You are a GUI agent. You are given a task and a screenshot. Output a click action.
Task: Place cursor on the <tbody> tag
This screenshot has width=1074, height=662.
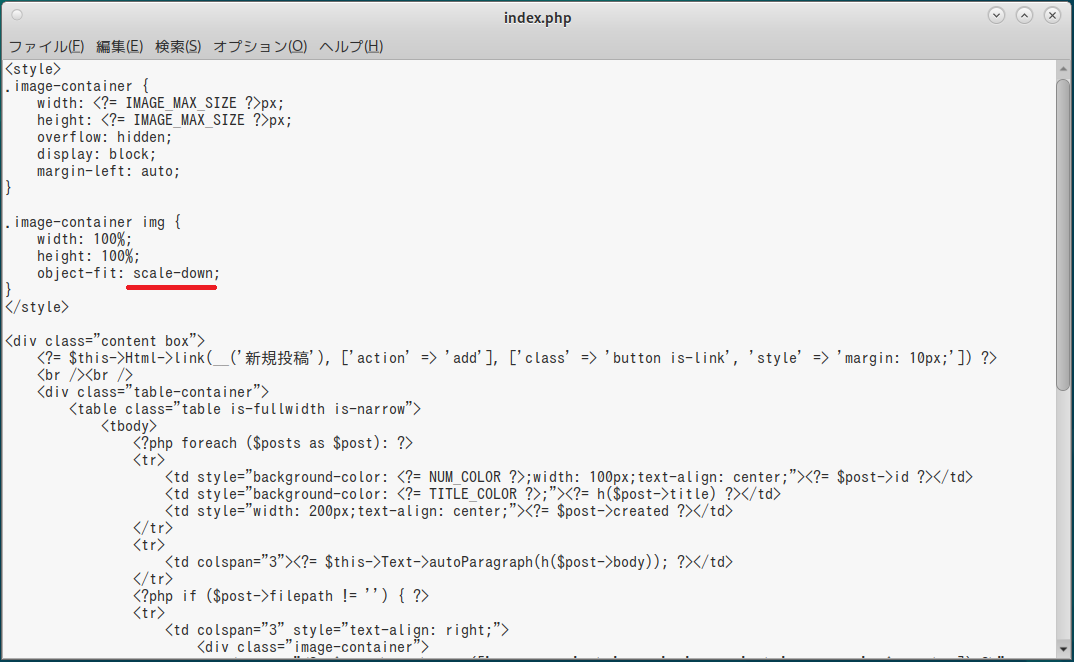(x=129, y=426)
